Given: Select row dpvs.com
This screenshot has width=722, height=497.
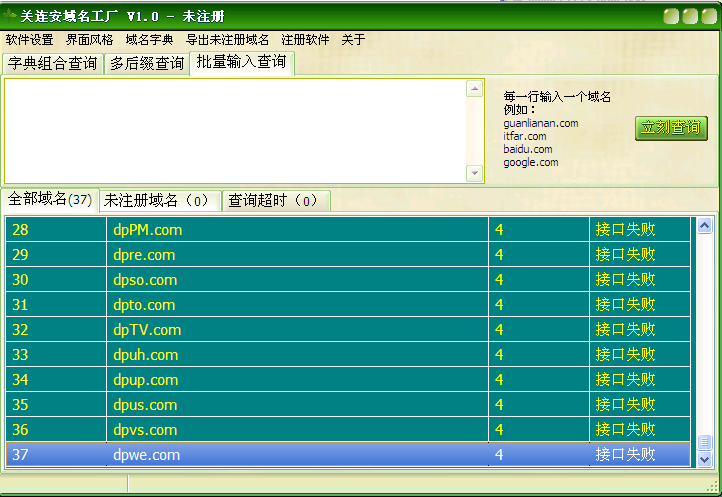Looking at the screenshot, I should coord(348,429).
